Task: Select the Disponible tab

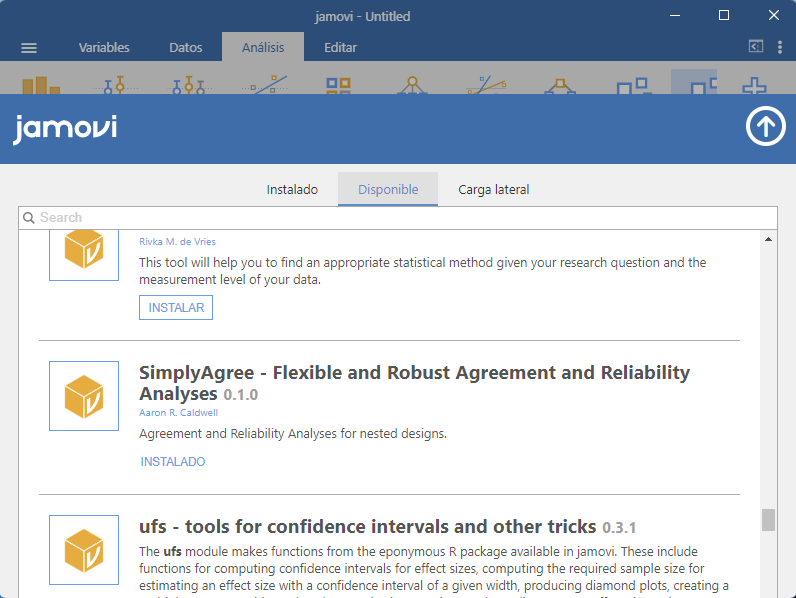Action: (x=388, y=189)
